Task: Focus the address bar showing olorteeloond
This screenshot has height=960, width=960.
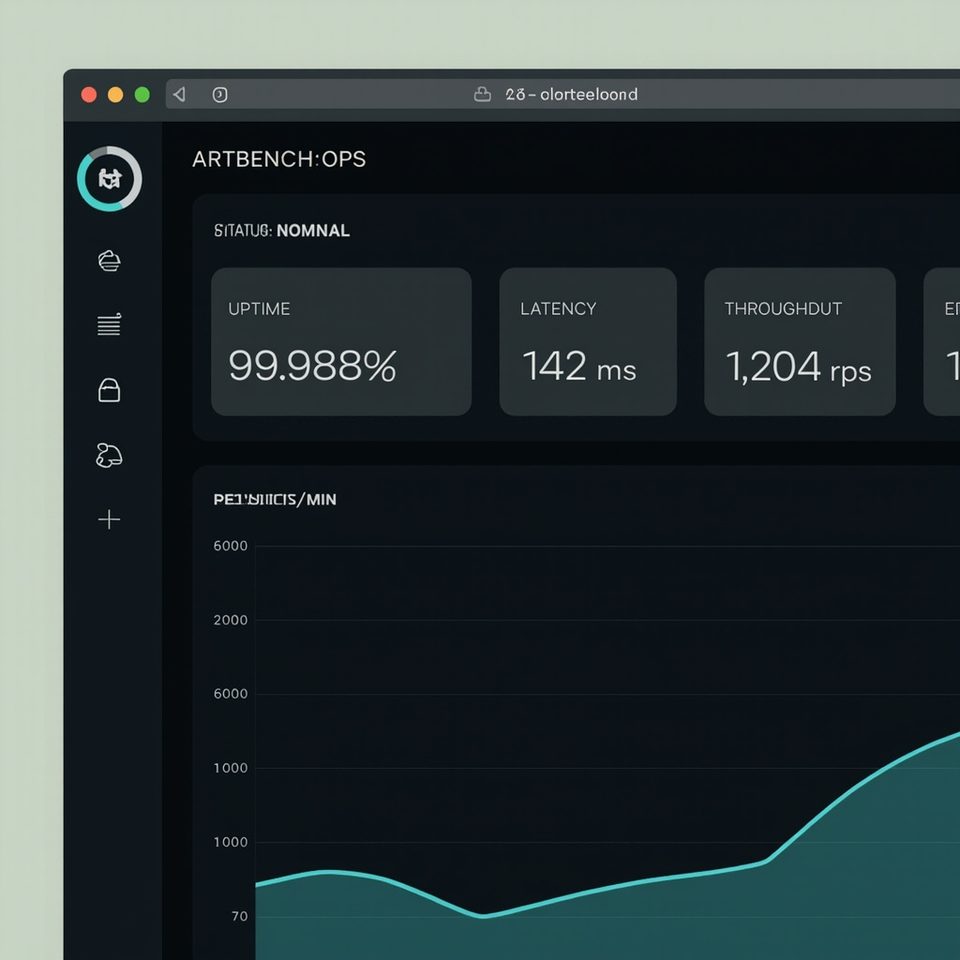Action: point(563,94)
